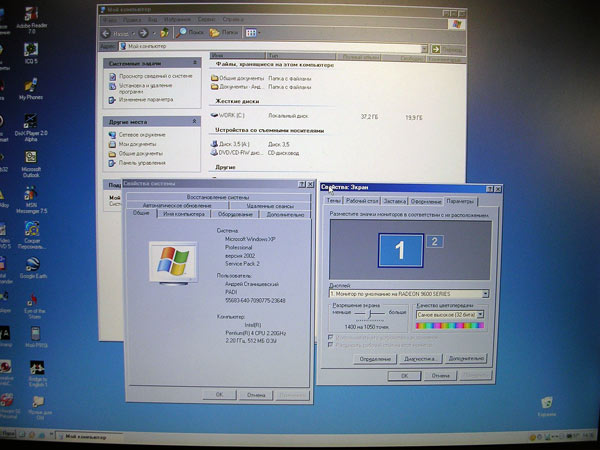This screenshot has height=450, width=600.
Task: Click the Дополнительно button in Свойства: Экран
Action: coord(466,359)
